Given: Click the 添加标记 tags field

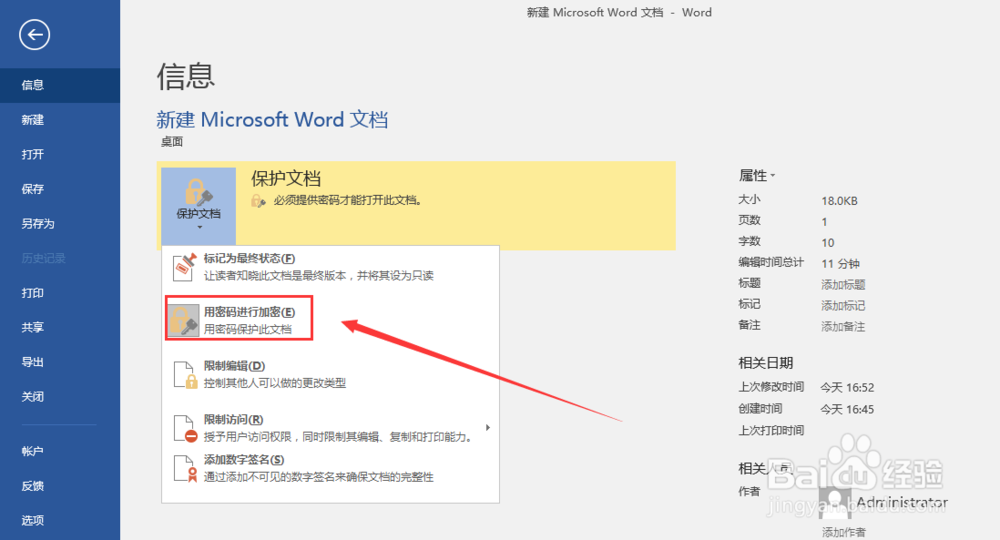Looking at the screenshot, I should coord(843,305).
